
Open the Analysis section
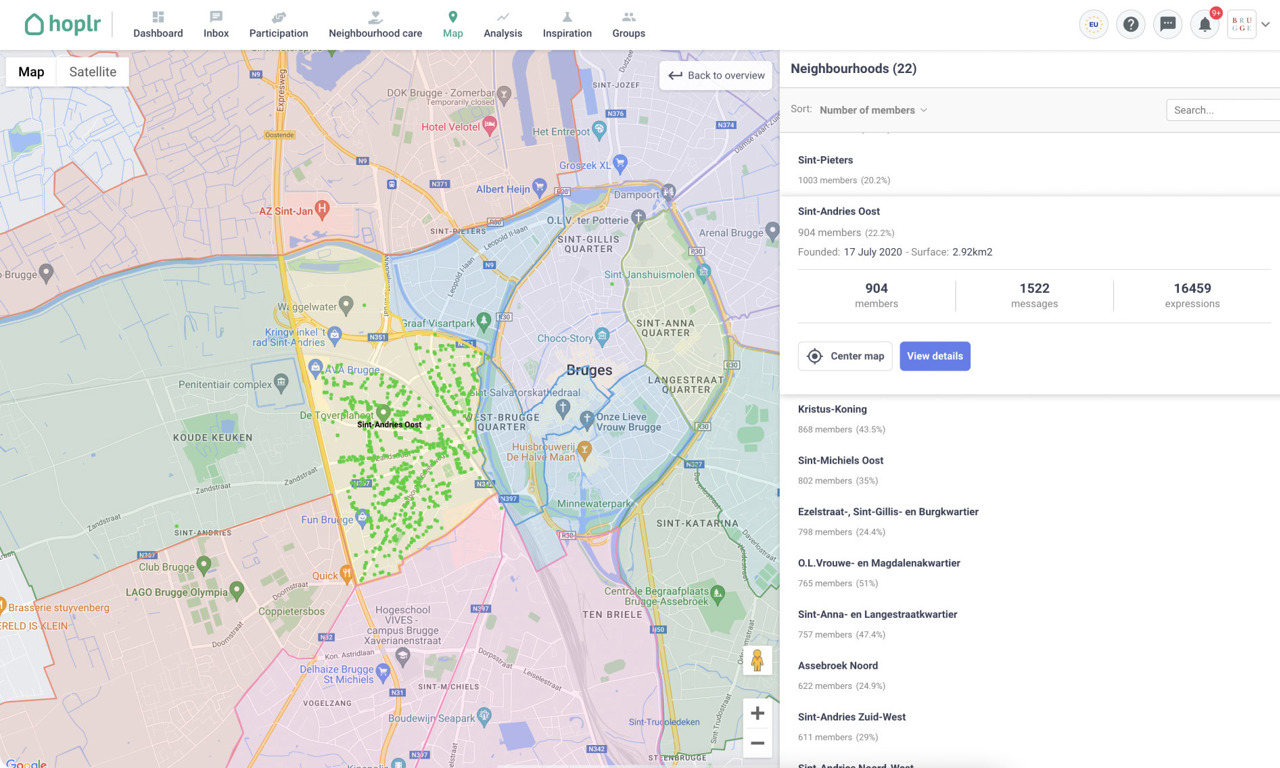click(503, 25)
